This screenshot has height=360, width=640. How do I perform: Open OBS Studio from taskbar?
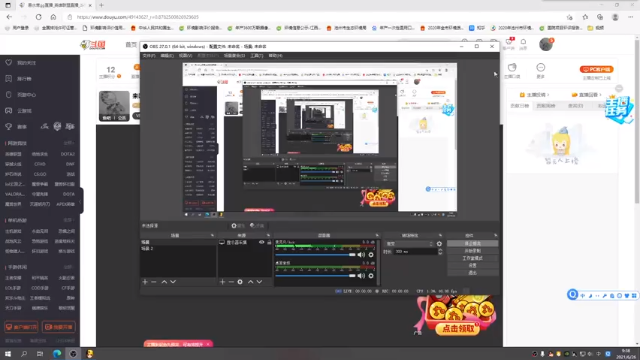pos(73,354)
